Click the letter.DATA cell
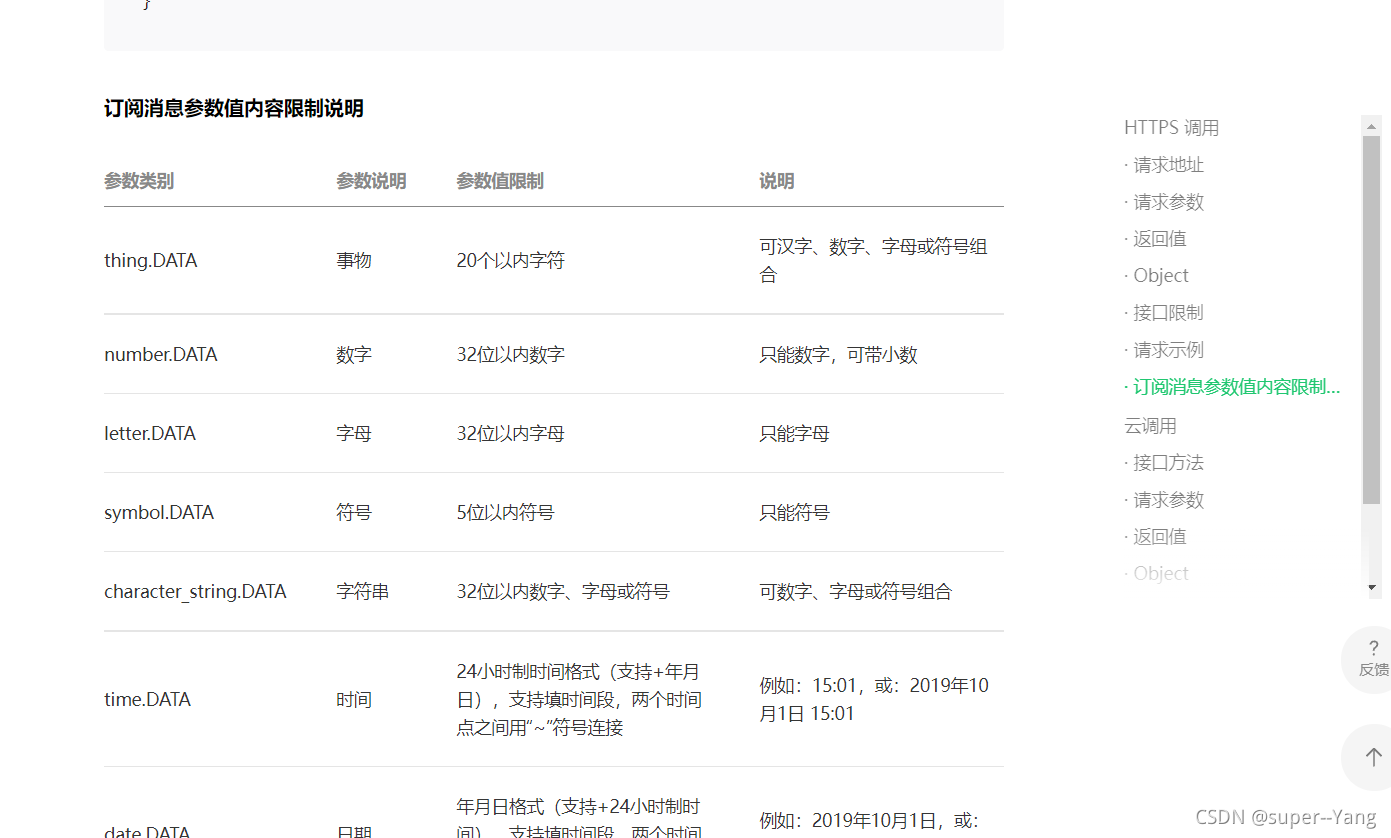 (x=150, y=434)
